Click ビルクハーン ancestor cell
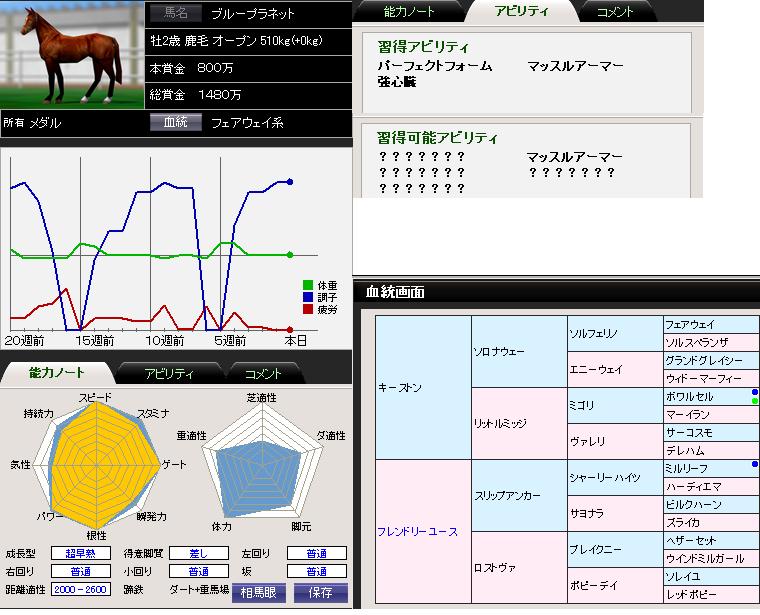 [711, 505]
